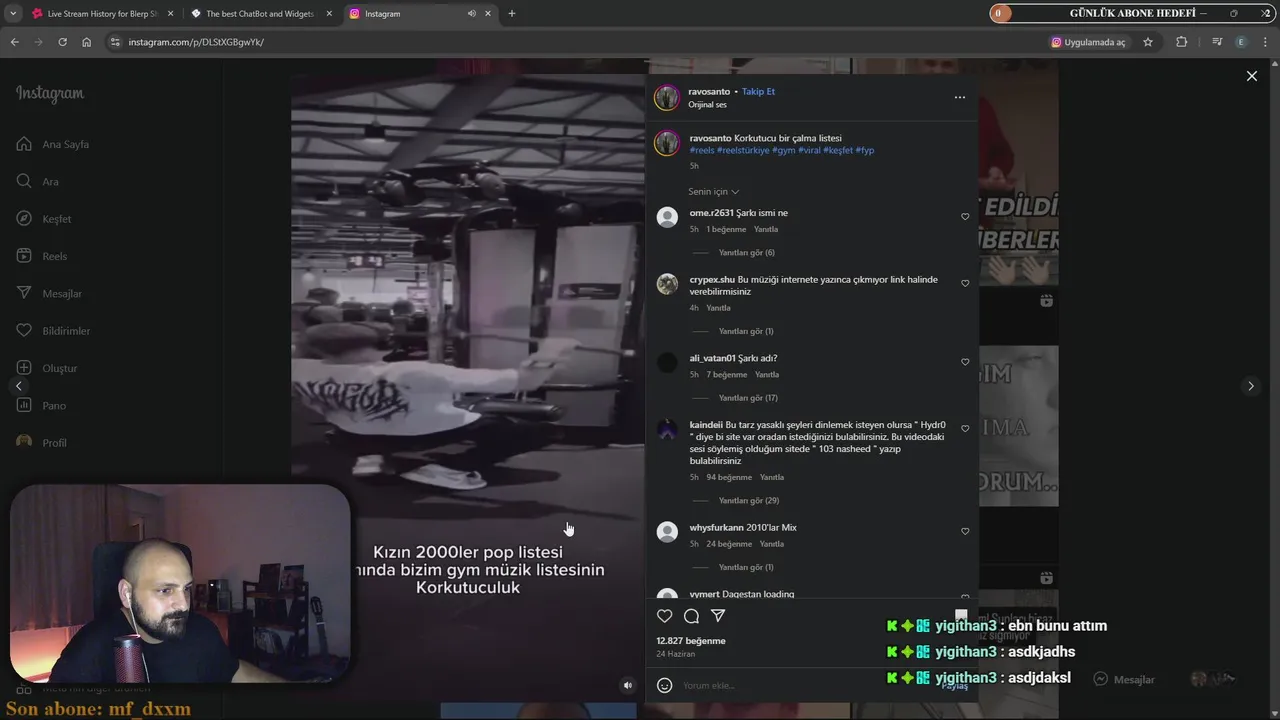Expand Yanıtları gör (29) replies
The height and width of the screenshot is (720, 1280).
(x=748, y=500)
